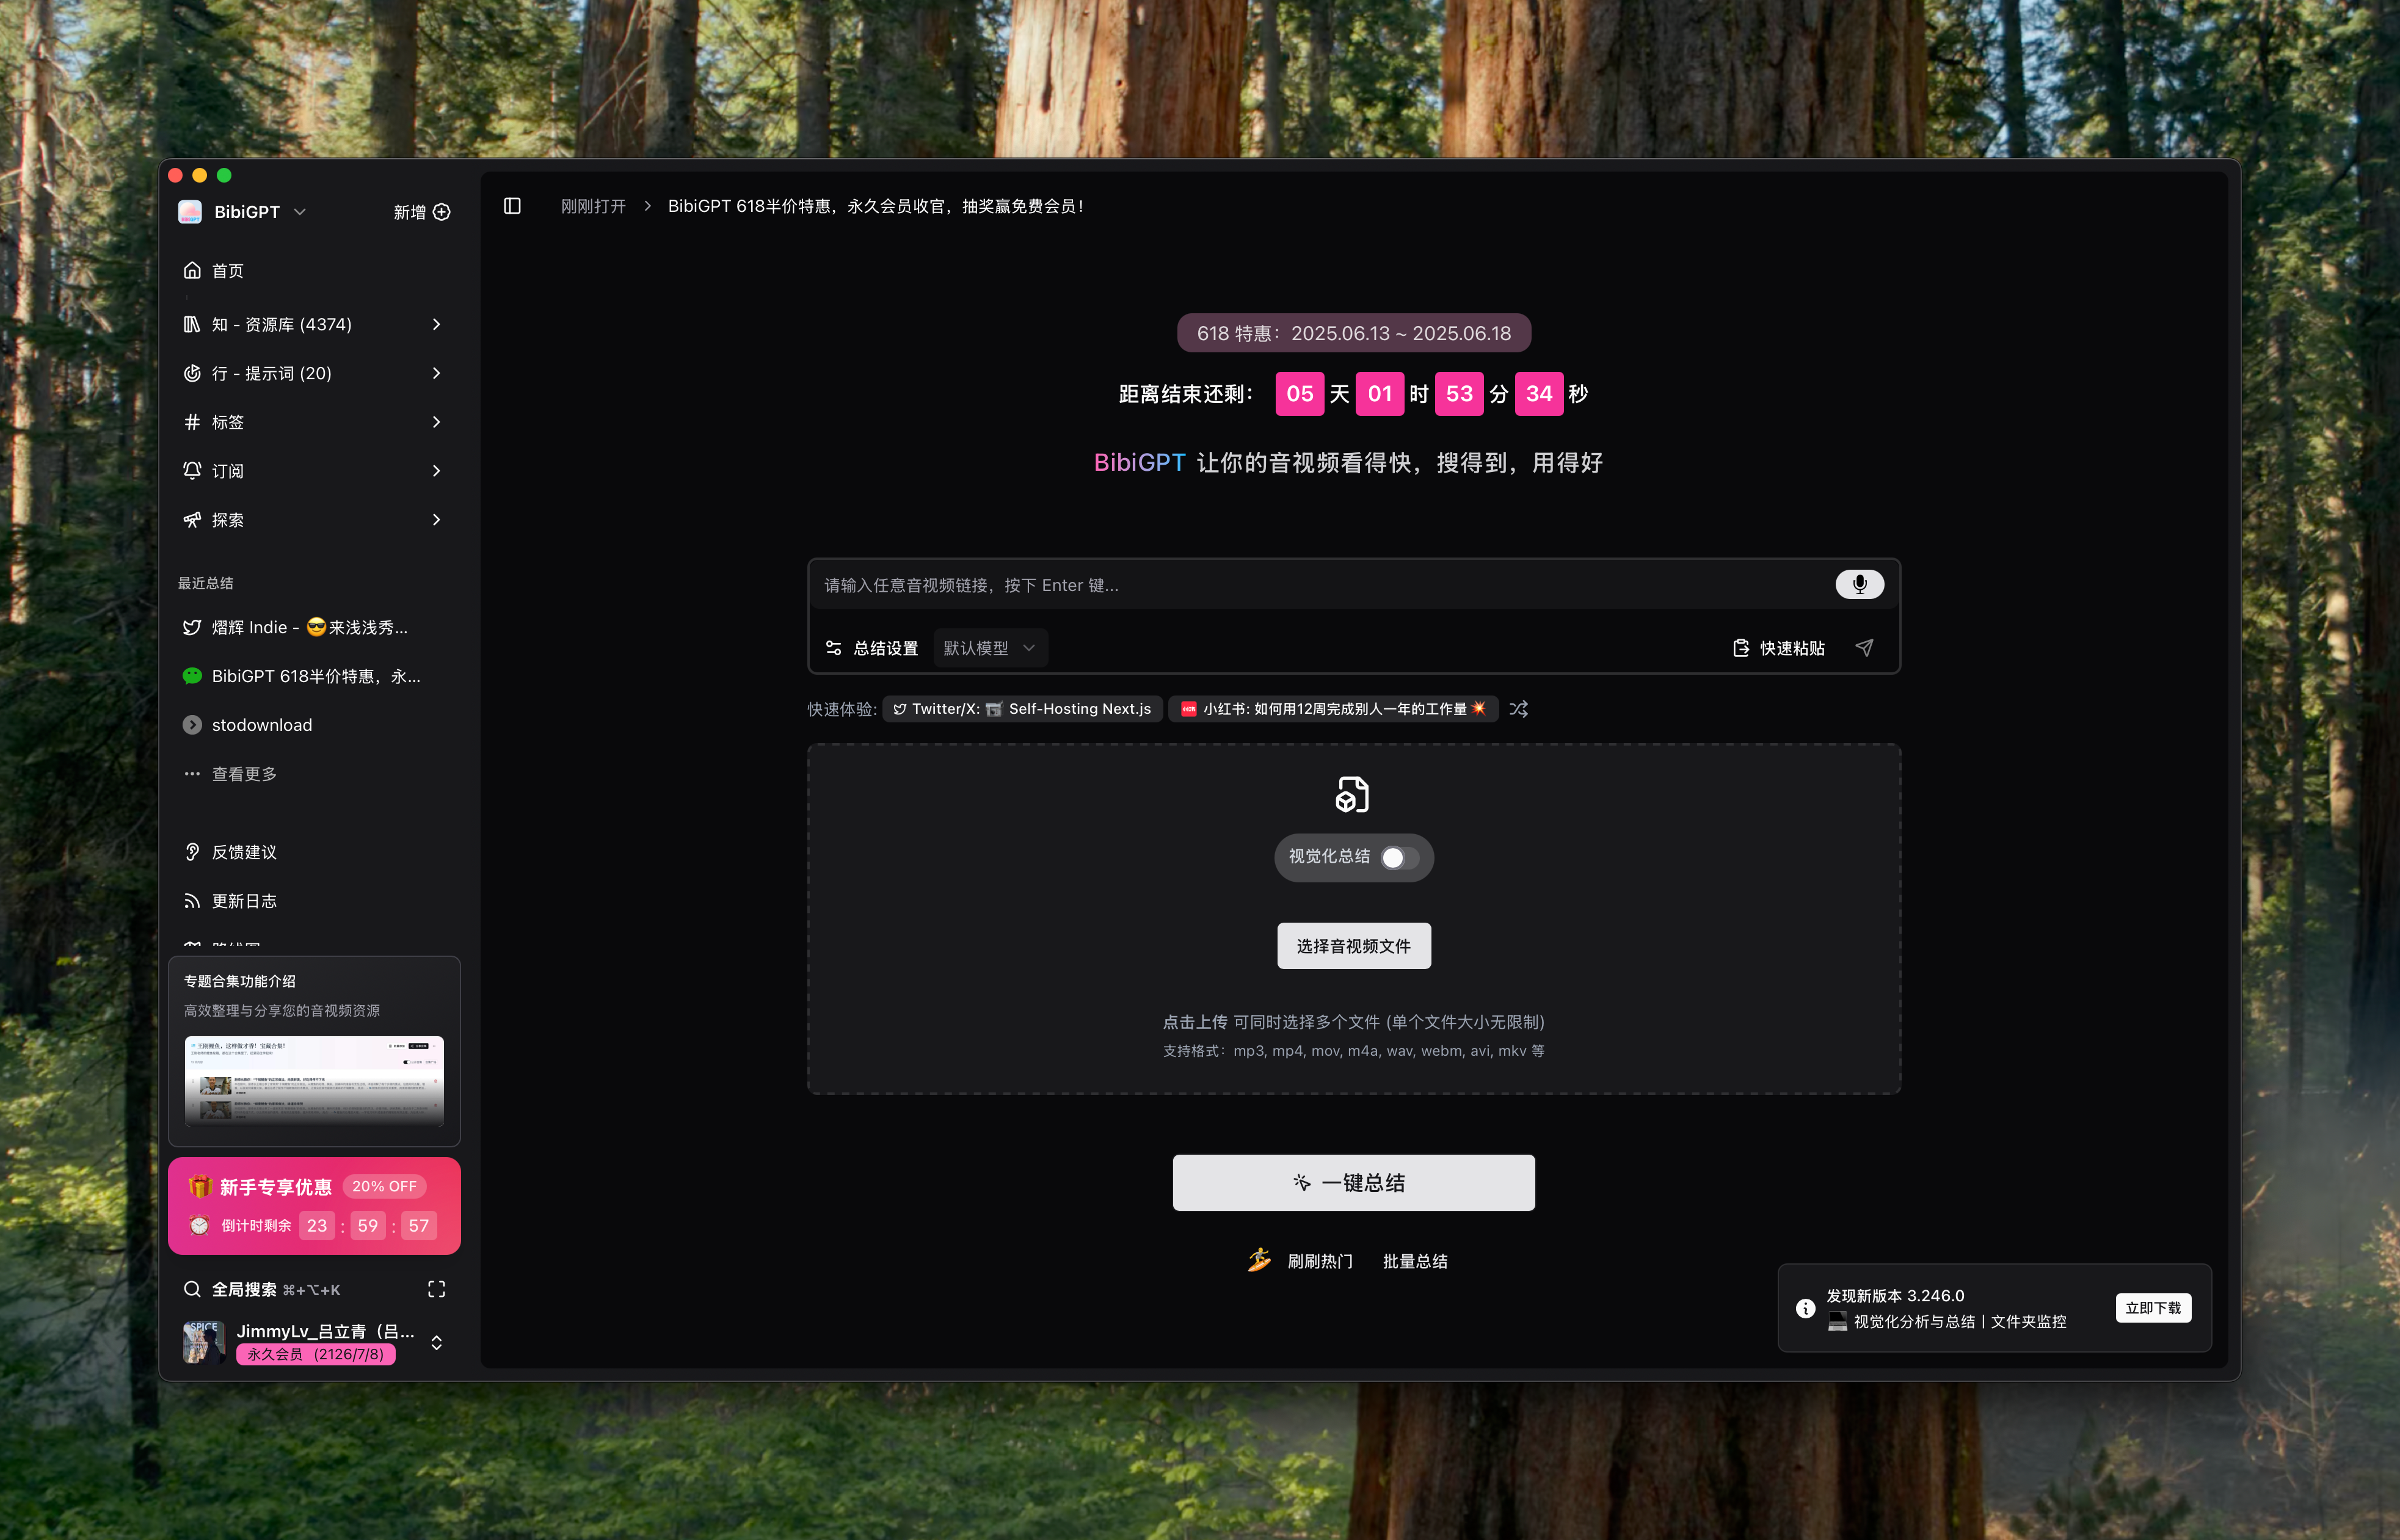Click the clipboard icon for 快速粘贴
Screen dimensions: 2400x1540
[1741, 648]
